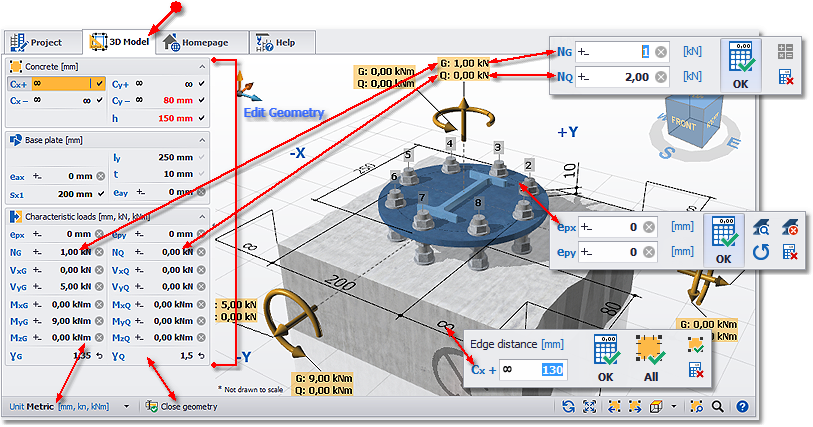Apply selected edge icon in Edge distance popup

pyautogui.click(x=695, y=346)
